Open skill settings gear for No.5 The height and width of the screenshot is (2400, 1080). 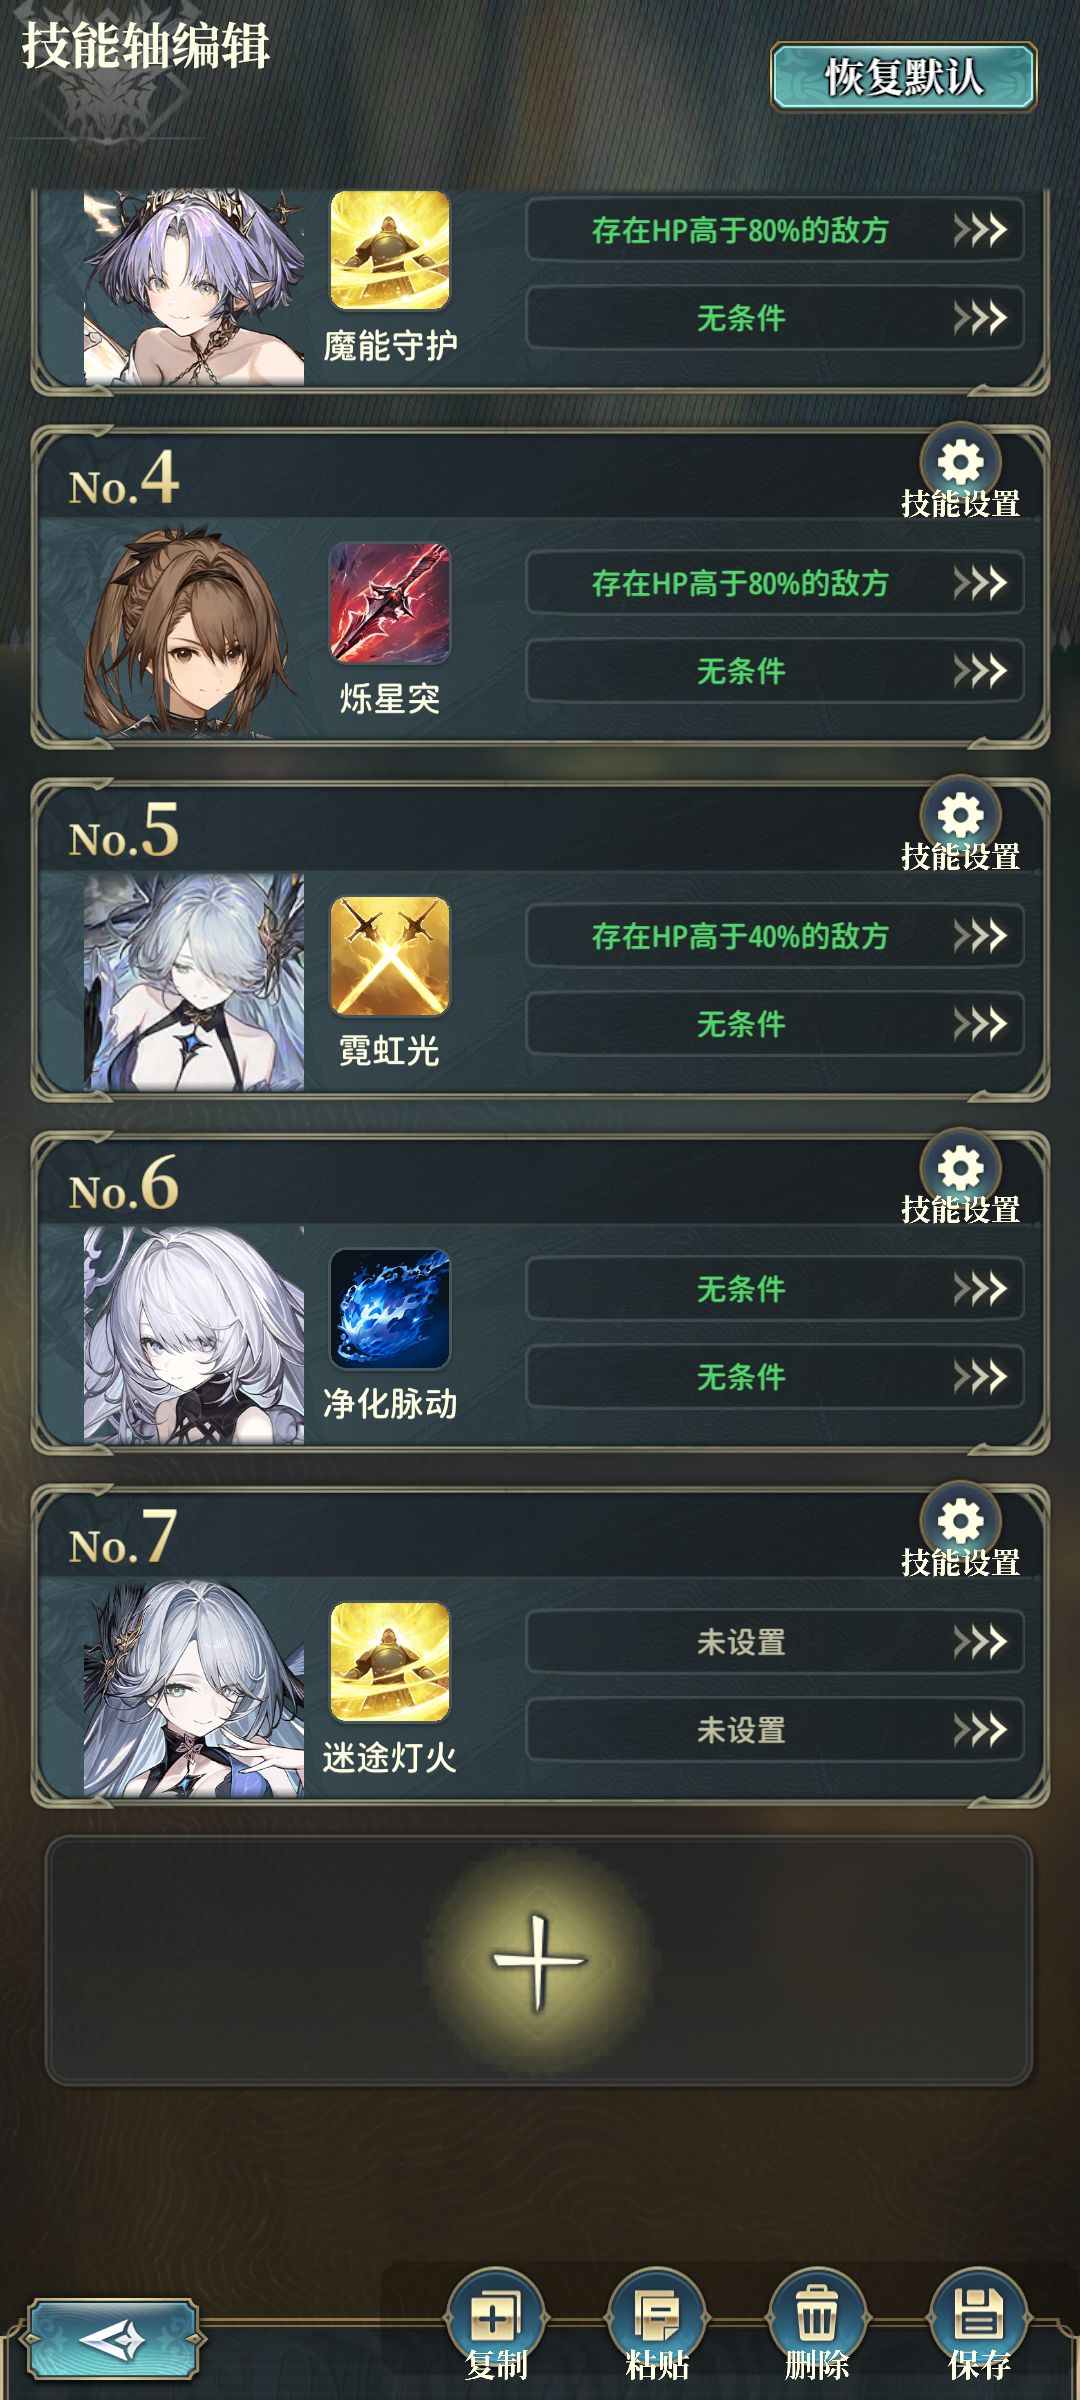[x=960, y=816]
